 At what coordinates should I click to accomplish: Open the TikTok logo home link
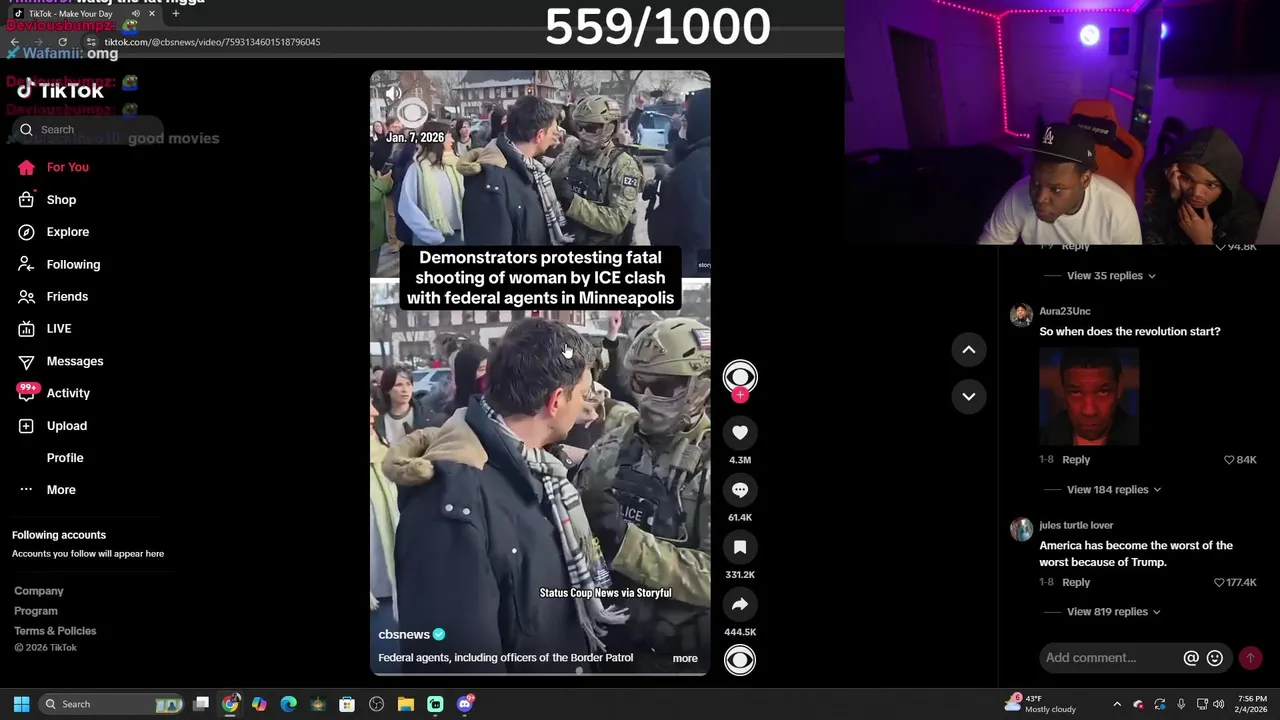60,90
